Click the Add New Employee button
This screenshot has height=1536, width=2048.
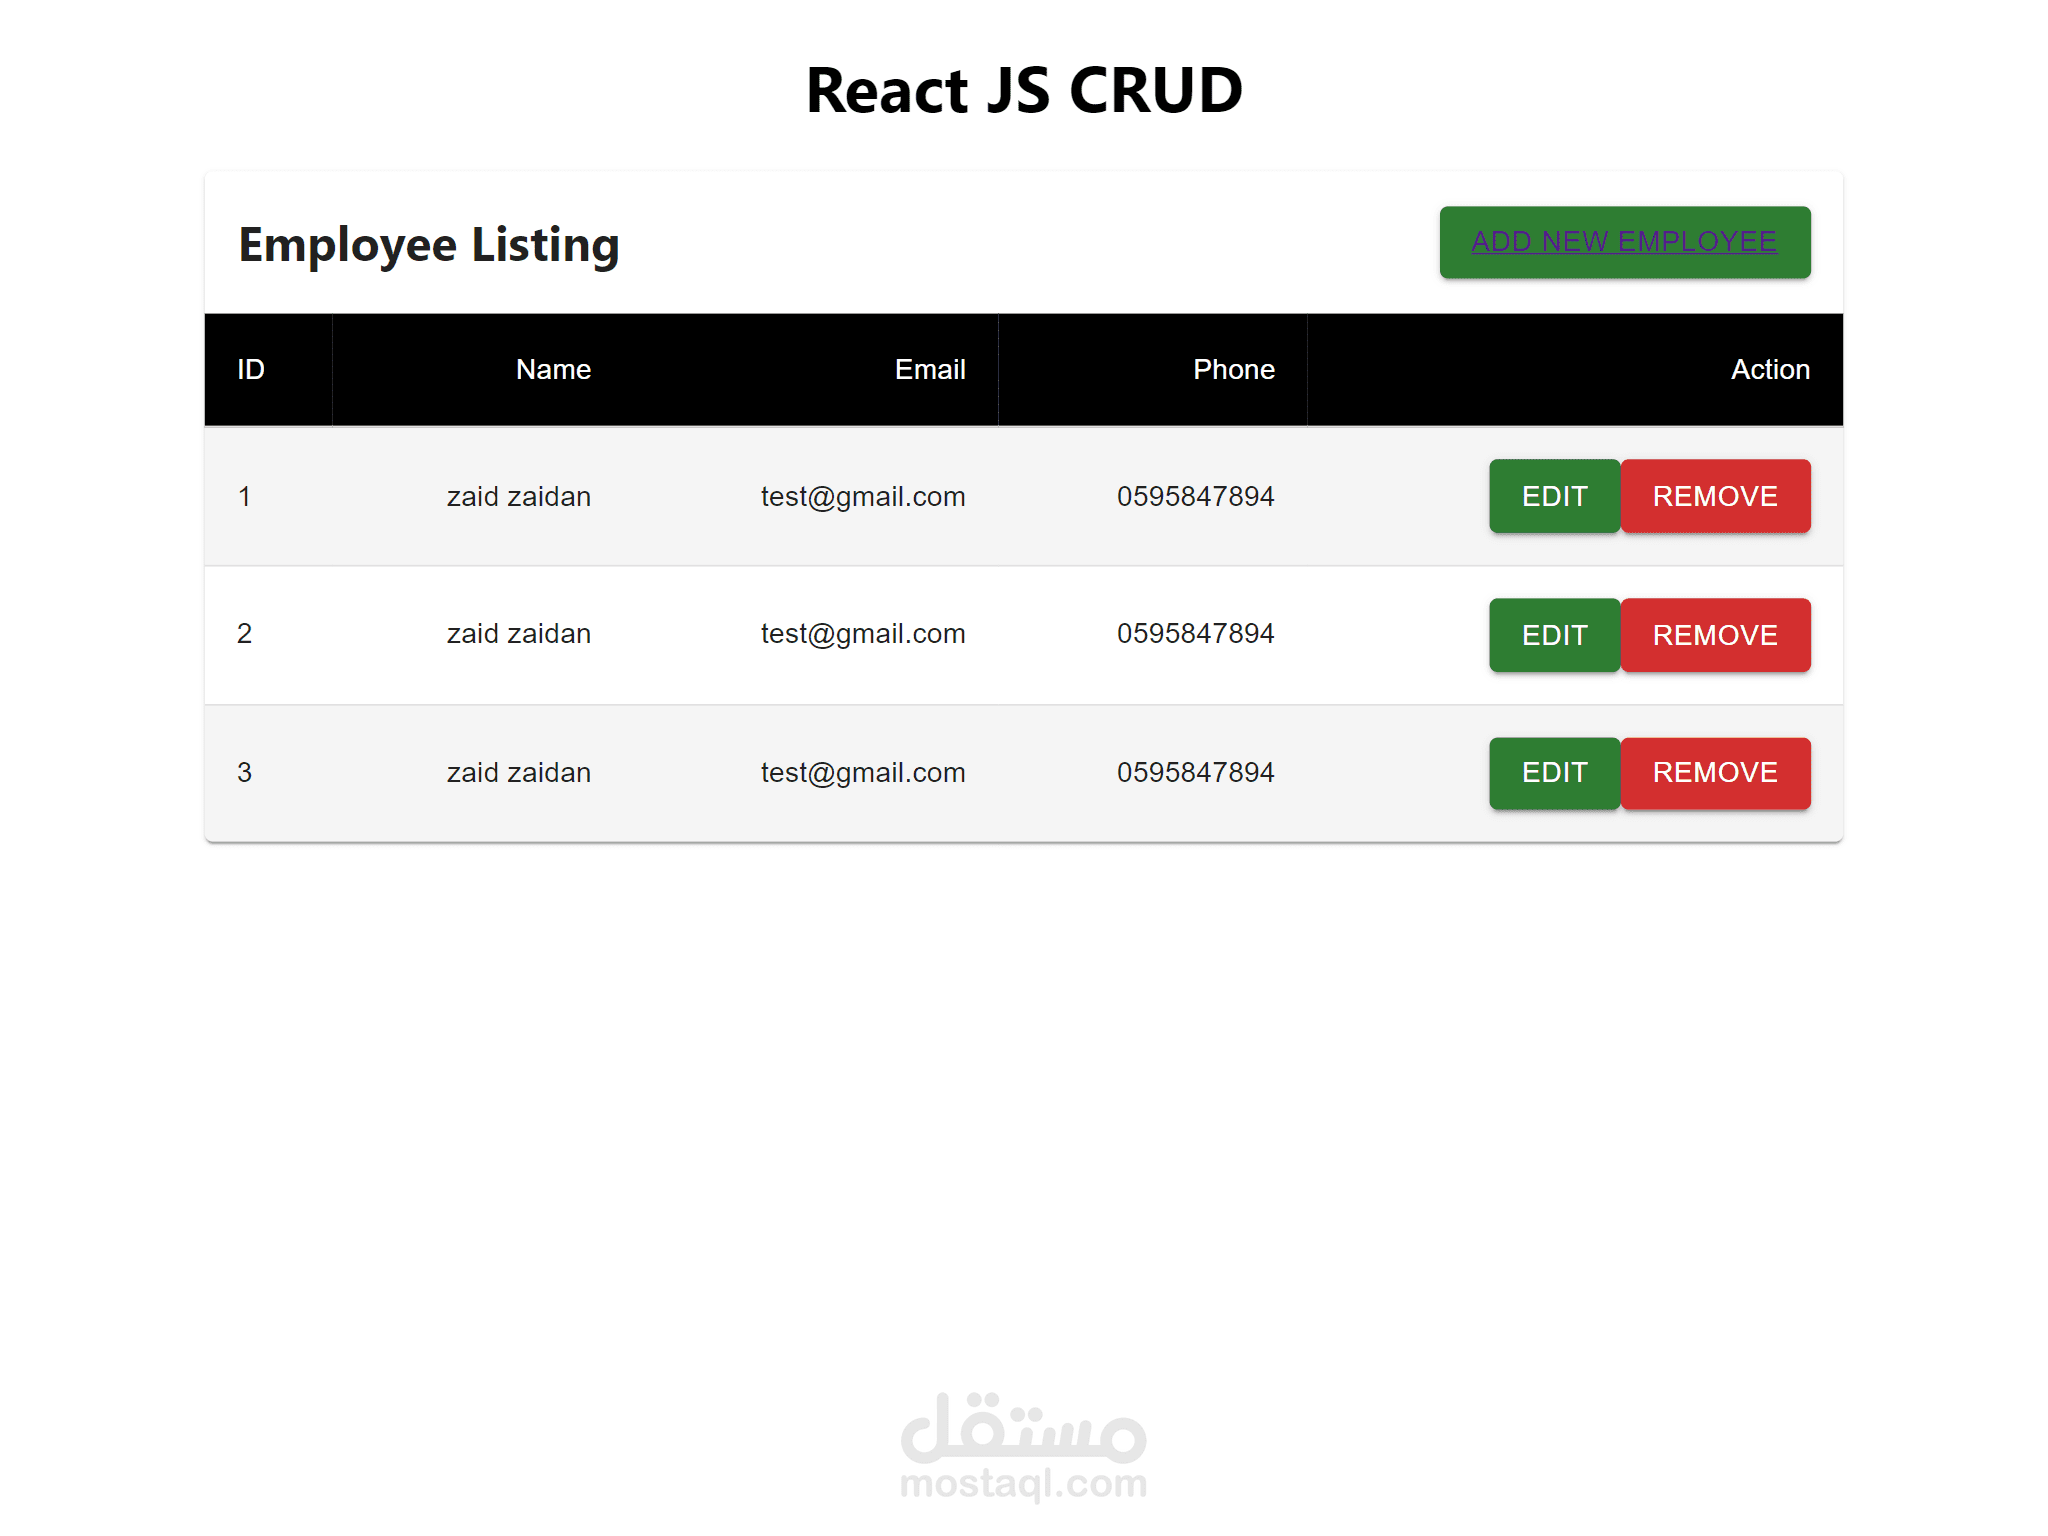[x=1624, y=242]
